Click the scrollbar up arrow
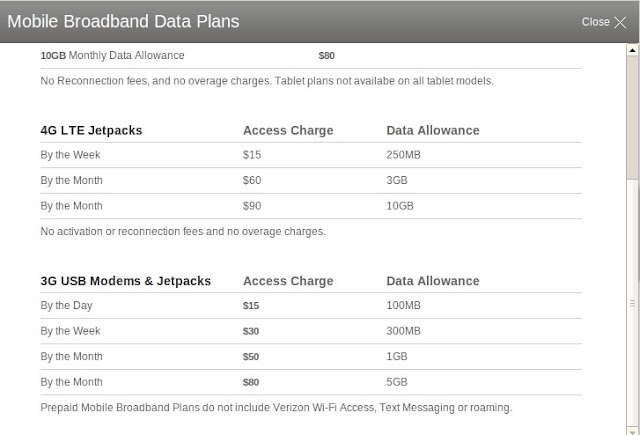This screenshot has width=640, height=435. coord(632,50)
